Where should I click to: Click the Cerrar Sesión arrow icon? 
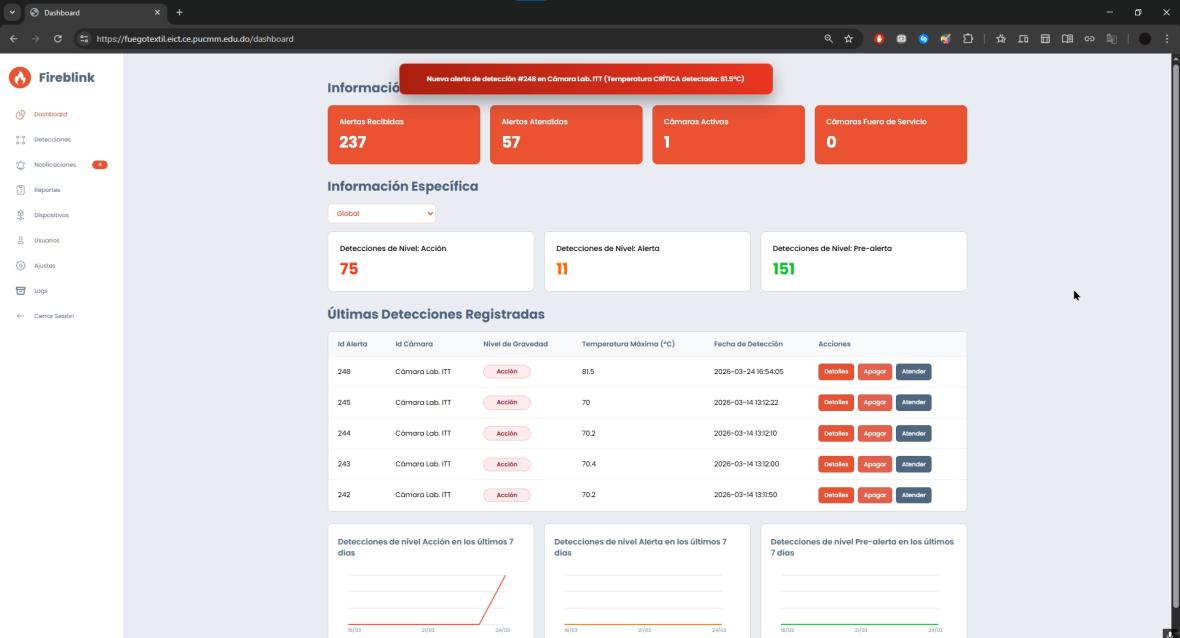point(20,316)
